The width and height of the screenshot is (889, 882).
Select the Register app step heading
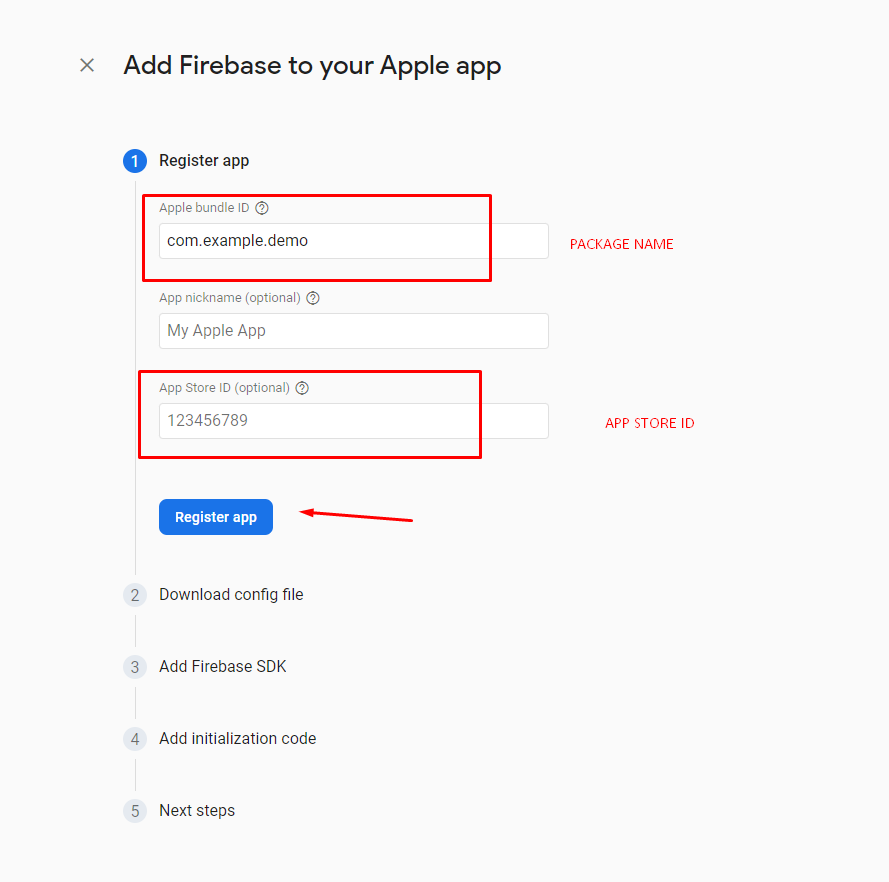[204, 161]
